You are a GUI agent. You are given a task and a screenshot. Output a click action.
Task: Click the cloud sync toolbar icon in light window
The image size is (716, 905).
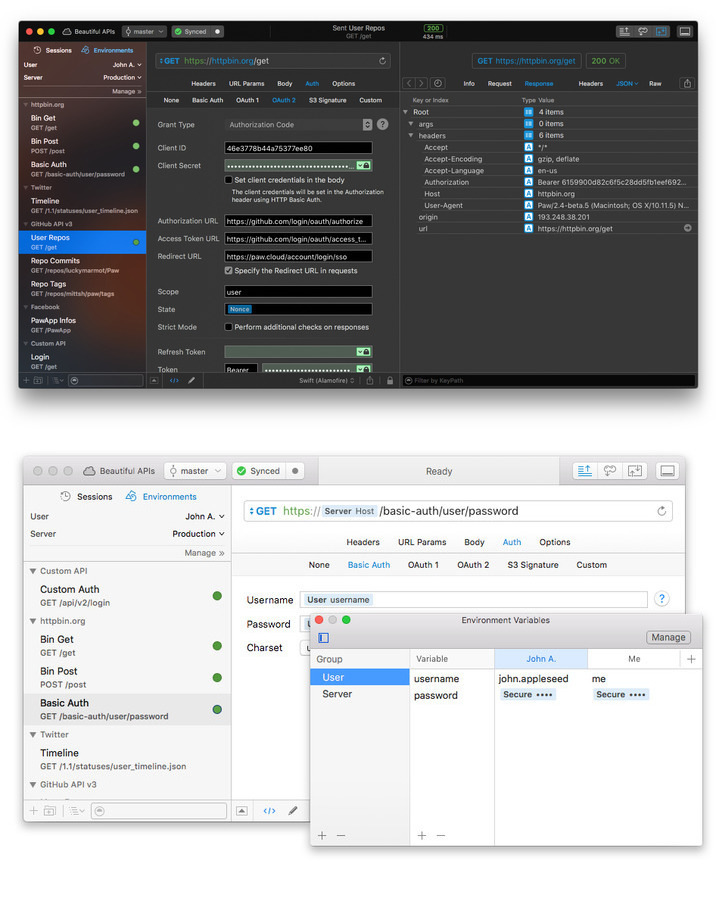click(609, 470)
